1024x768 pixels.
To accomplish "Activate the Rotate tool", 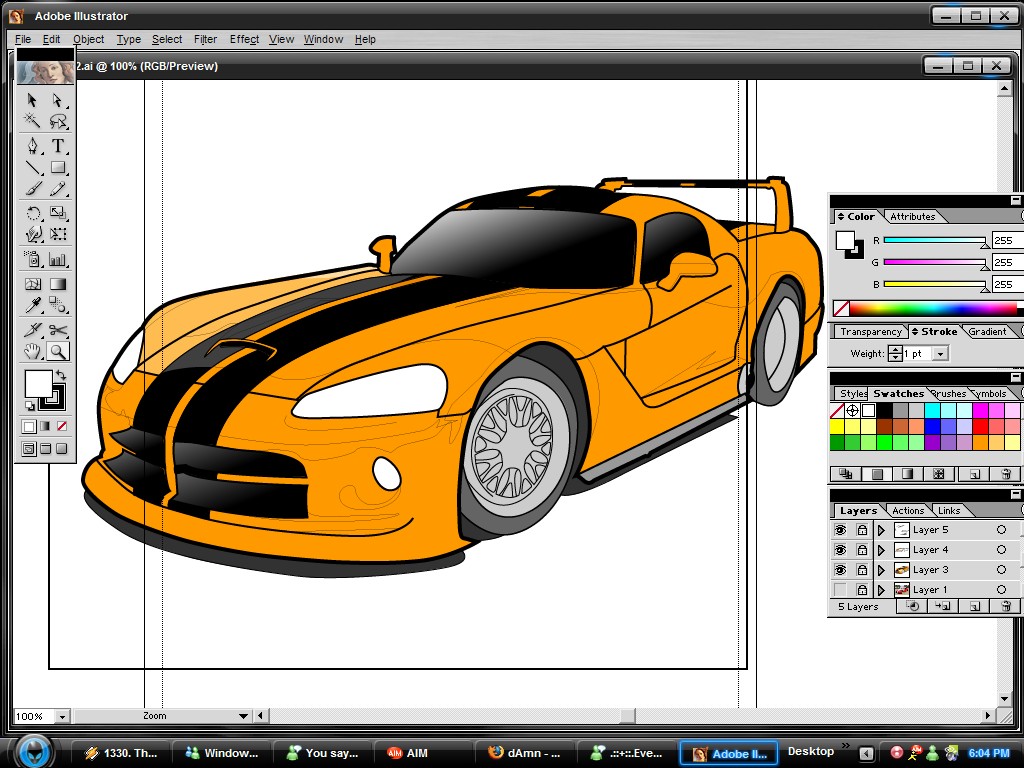I will point(32,211).
